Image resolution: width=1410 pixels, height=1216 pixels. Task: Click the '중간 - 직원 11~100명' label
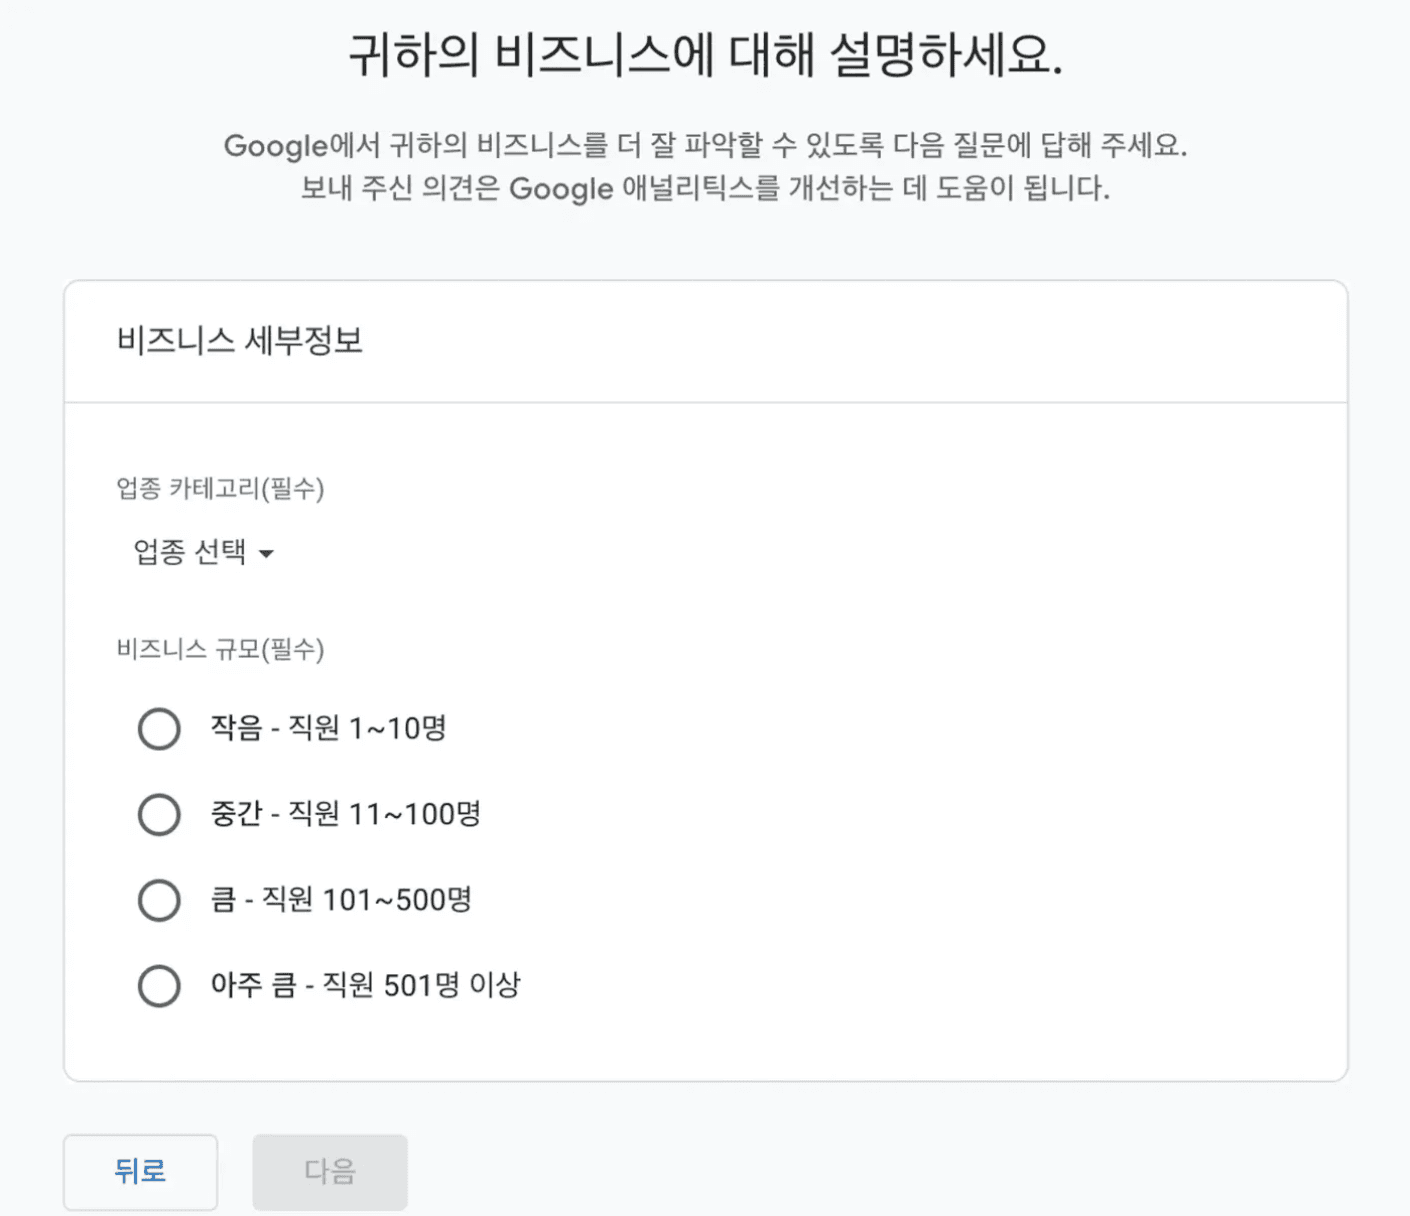point(345,814)
